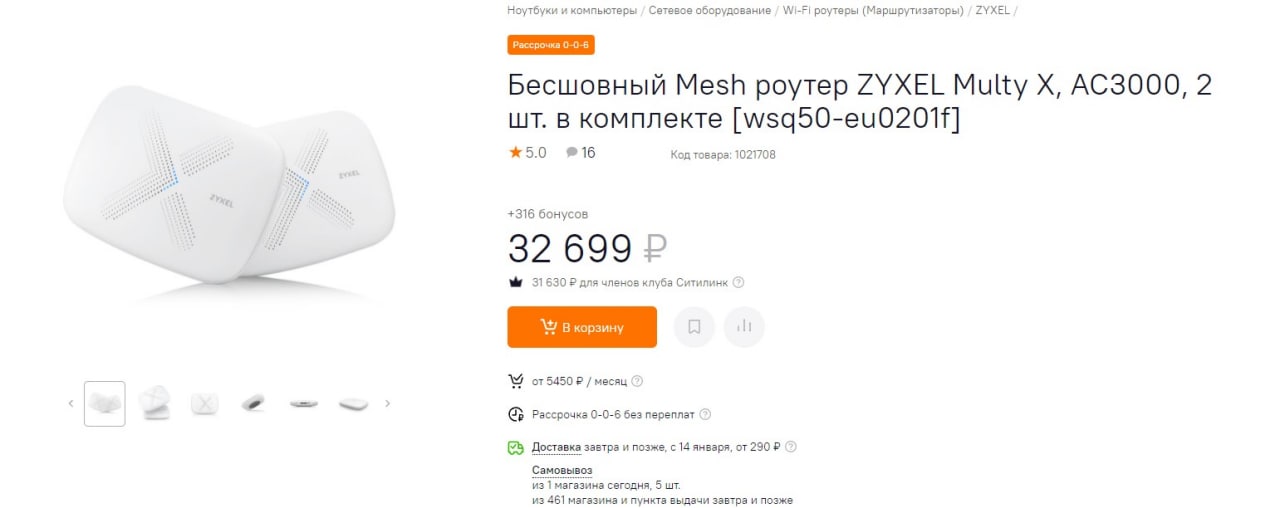The width and height of the screenshot is (1280, 508).
Task: Click help icon at end of delivery line
Action: tap(791, 447)
